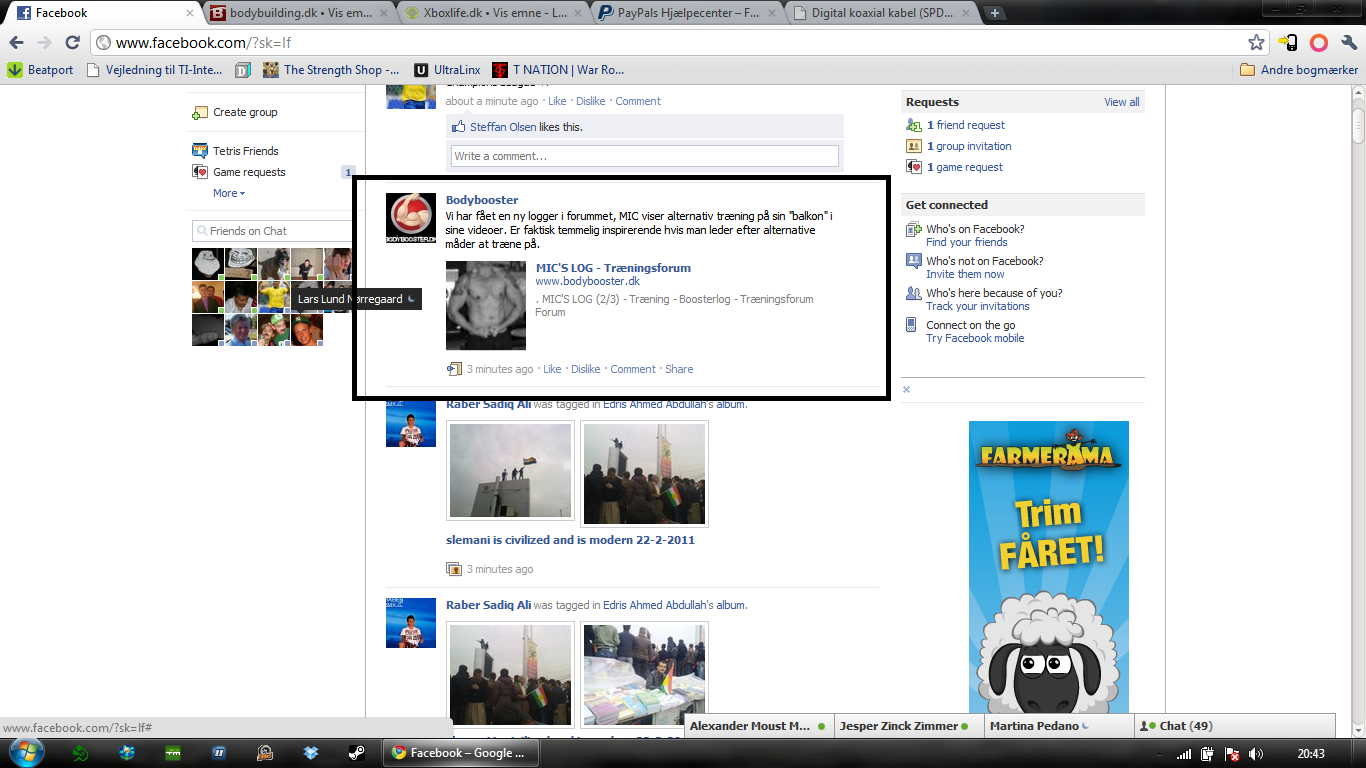Open the Chrome wrench settings menu
The image size is (1366, 768).
(1348, 43)
